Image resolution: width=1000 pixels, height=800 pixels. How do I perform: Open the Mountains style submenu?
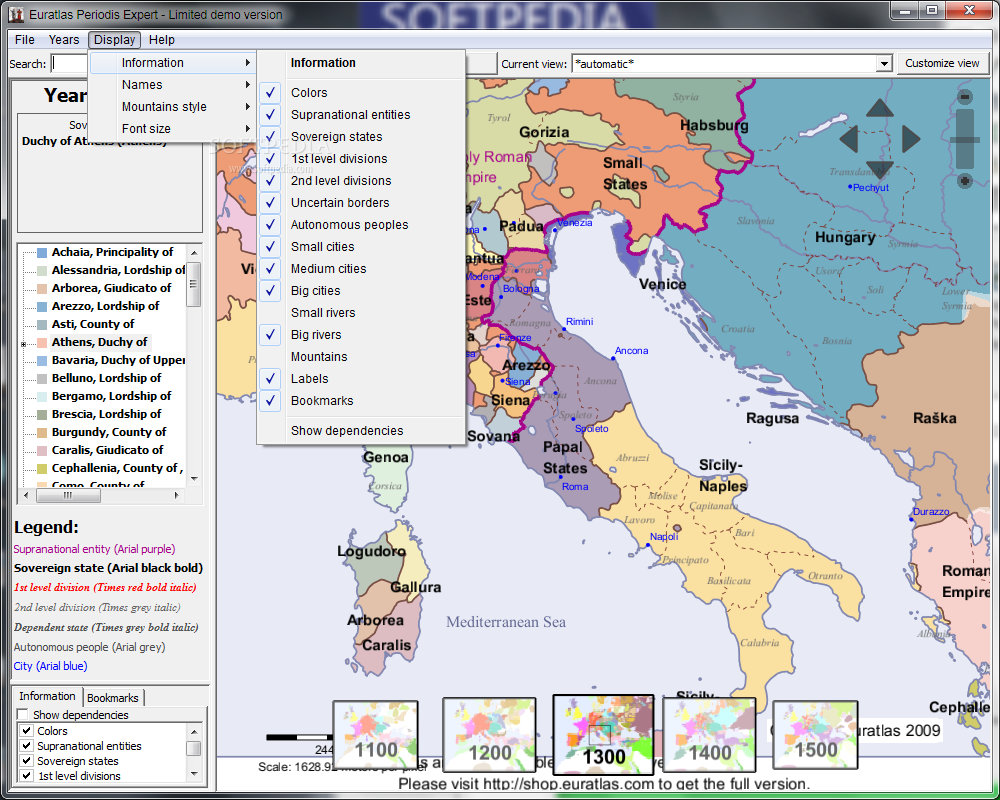point(172,107)
